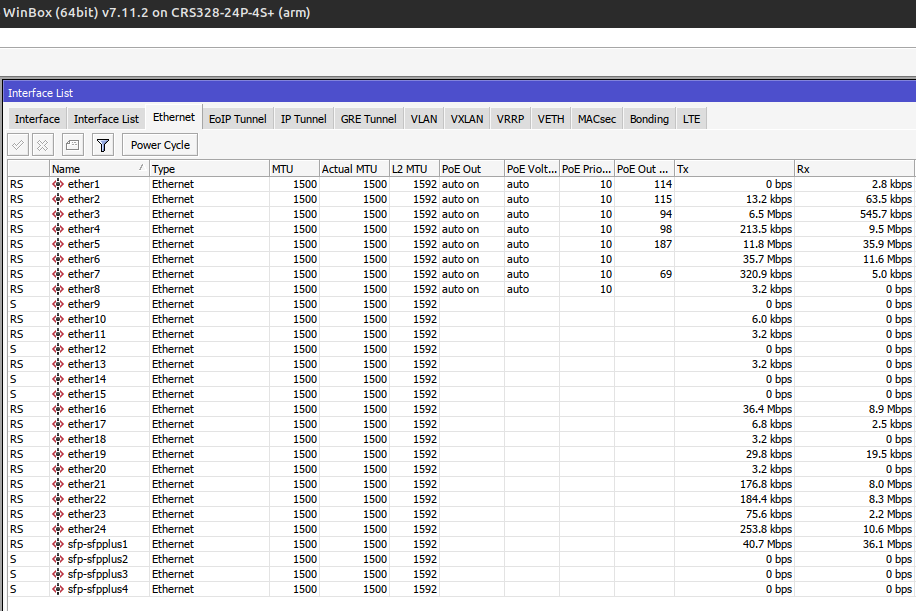Click the Enable checkmark toolbar icon

pos(18,145)
